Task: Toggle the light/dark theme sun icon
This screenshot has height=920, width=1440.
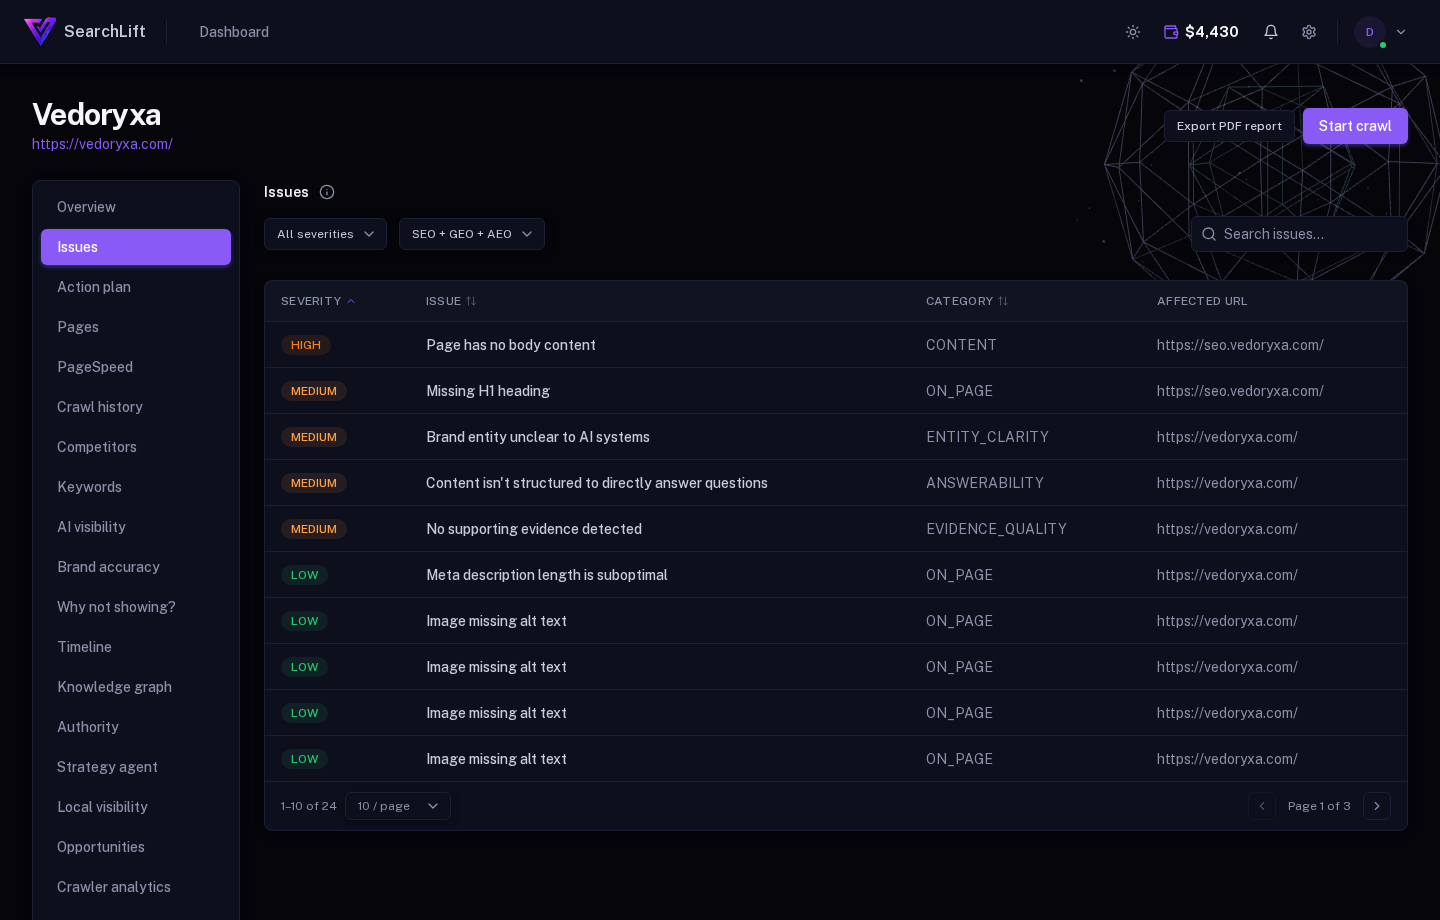Action: point(1133,32)
